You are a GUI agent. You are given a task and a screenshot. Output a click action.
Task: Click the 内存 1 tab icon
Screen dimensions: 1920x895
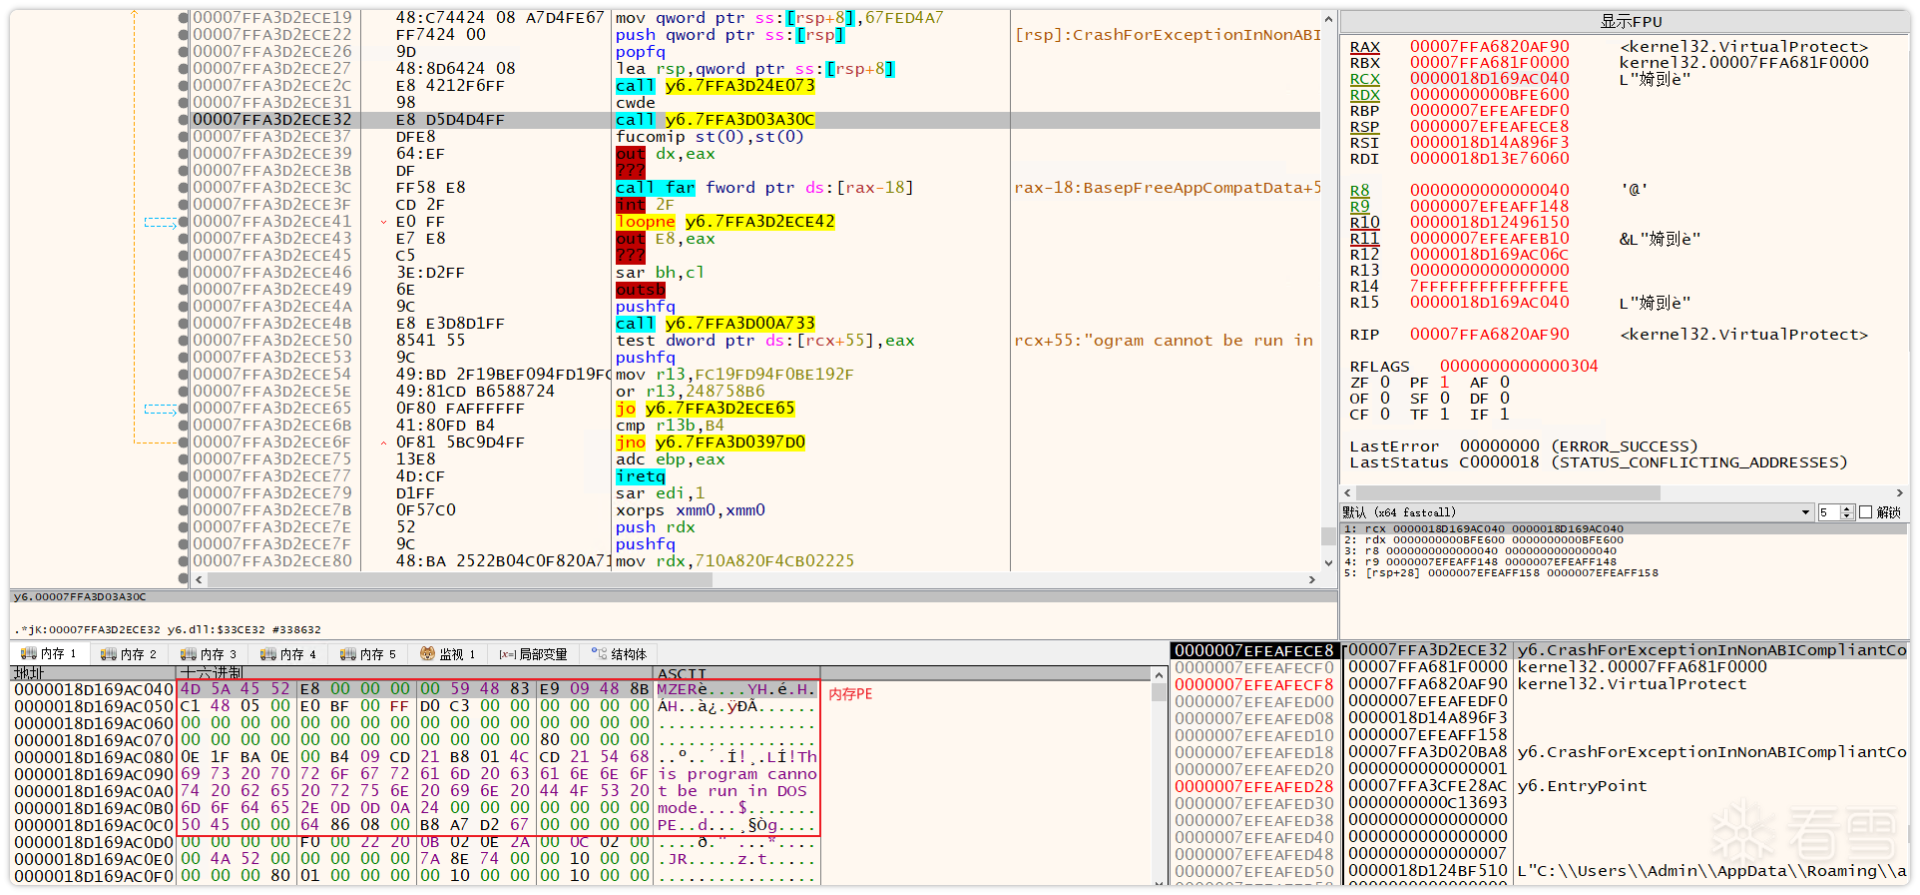point(28,654)
